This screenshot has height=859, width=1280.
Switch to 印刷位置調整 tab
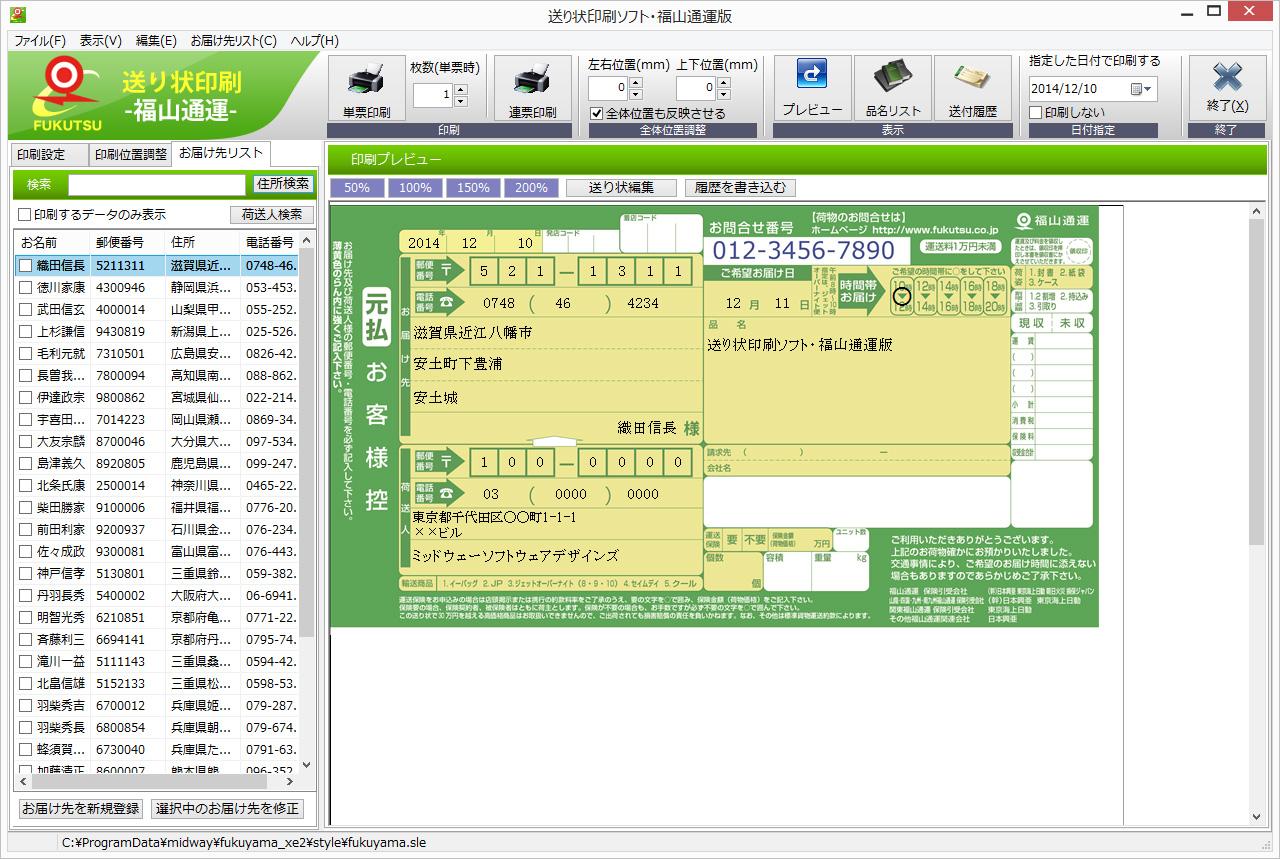point(131,155)
